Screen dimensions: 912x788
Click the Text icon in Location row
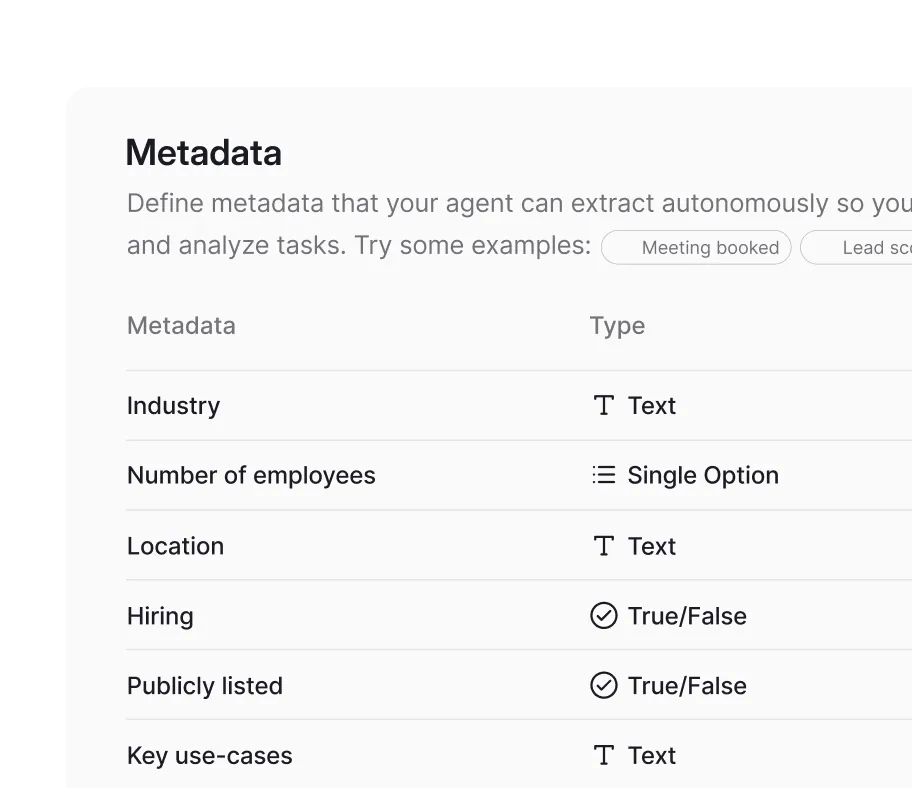click(x=603, y=546)
